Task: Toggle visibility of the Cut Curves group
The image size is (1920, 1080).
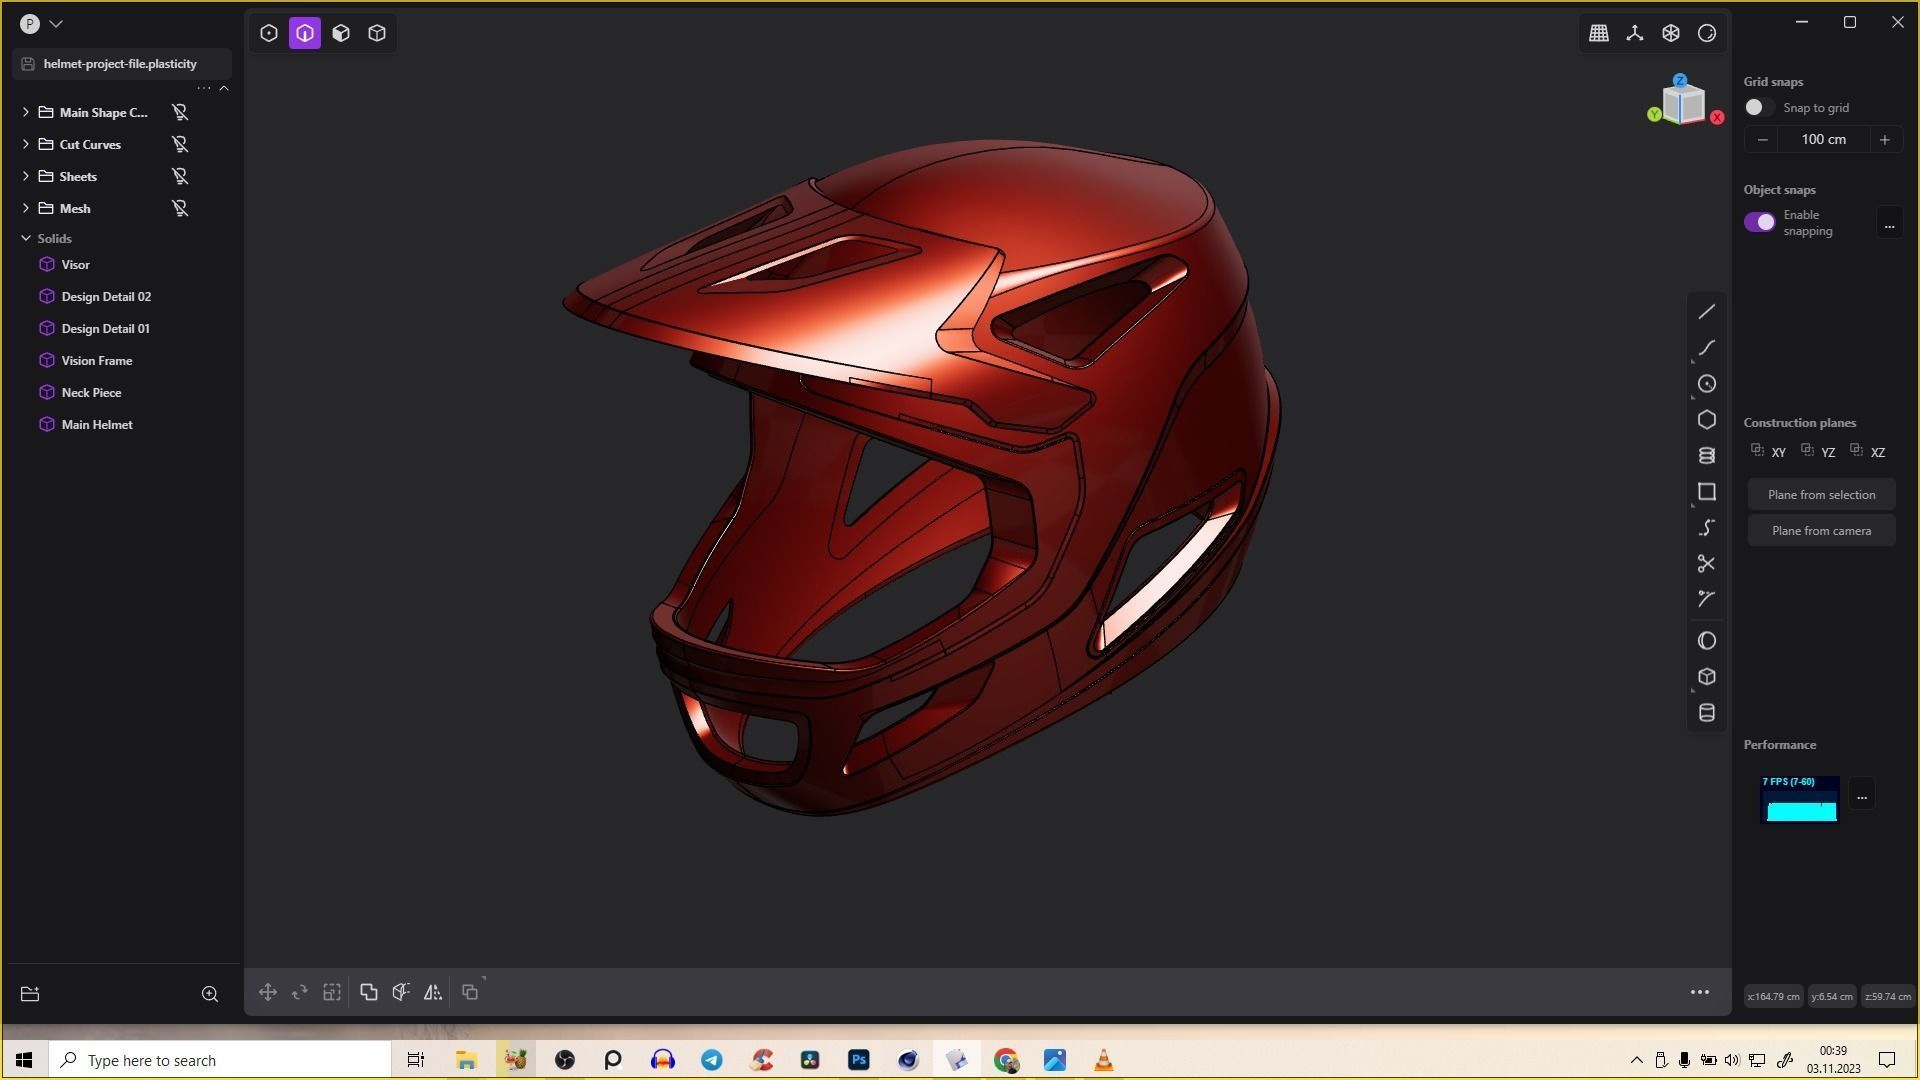Action: (x=180, y=144)
